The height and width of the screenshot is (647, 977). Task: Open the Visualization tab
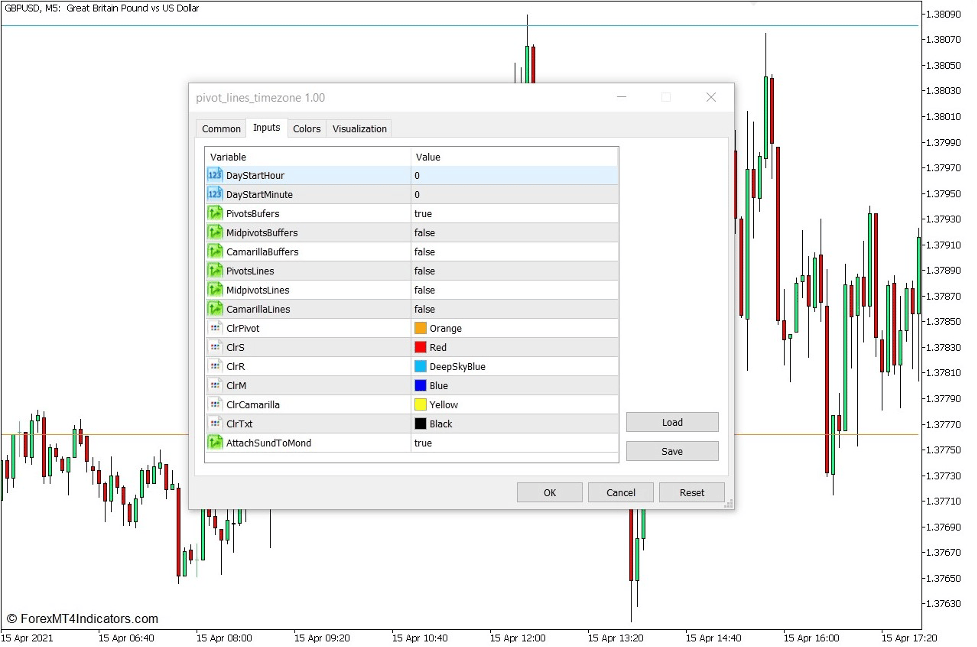coord(359,128)
